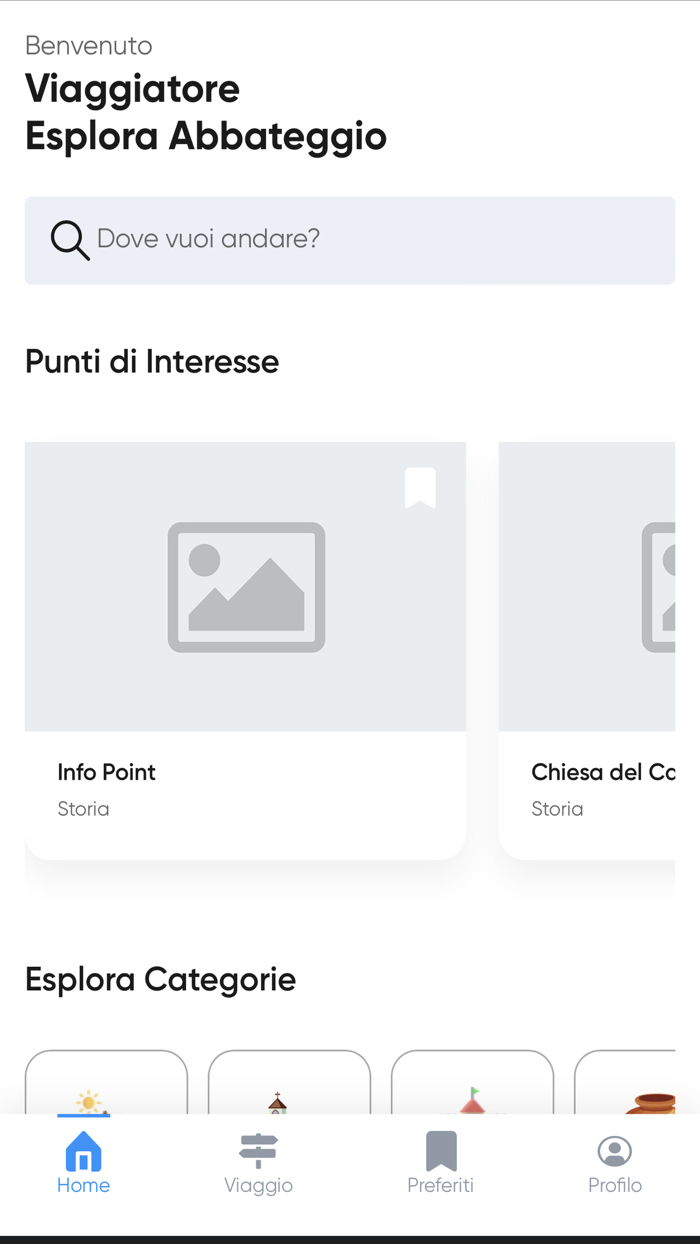Select the church category icon

click(x=278, y=1102)
